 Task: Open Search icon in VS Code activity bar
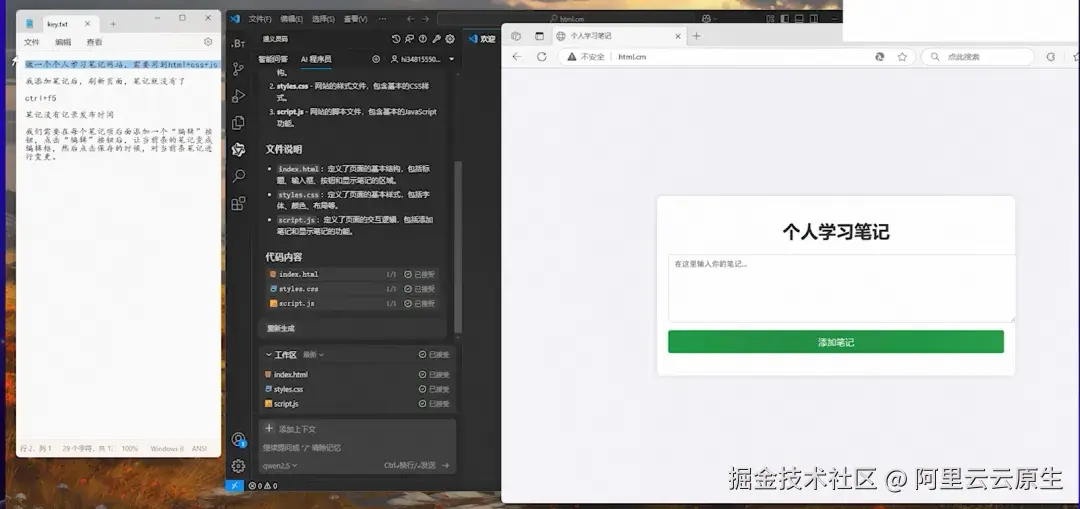click(x=238, y=176)
